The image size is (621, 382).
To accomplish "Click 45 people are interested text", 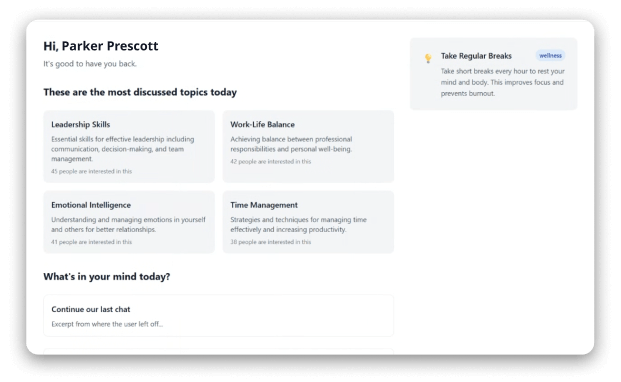I will pos(91,171).
